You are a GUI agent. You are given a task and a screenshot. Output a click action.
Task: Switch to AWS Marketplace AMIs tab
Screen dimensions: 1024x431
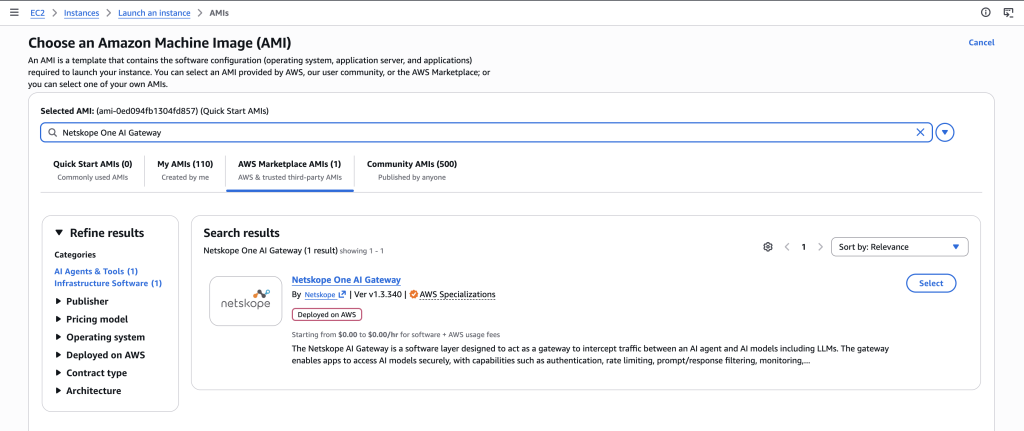(x=289, y=170)
